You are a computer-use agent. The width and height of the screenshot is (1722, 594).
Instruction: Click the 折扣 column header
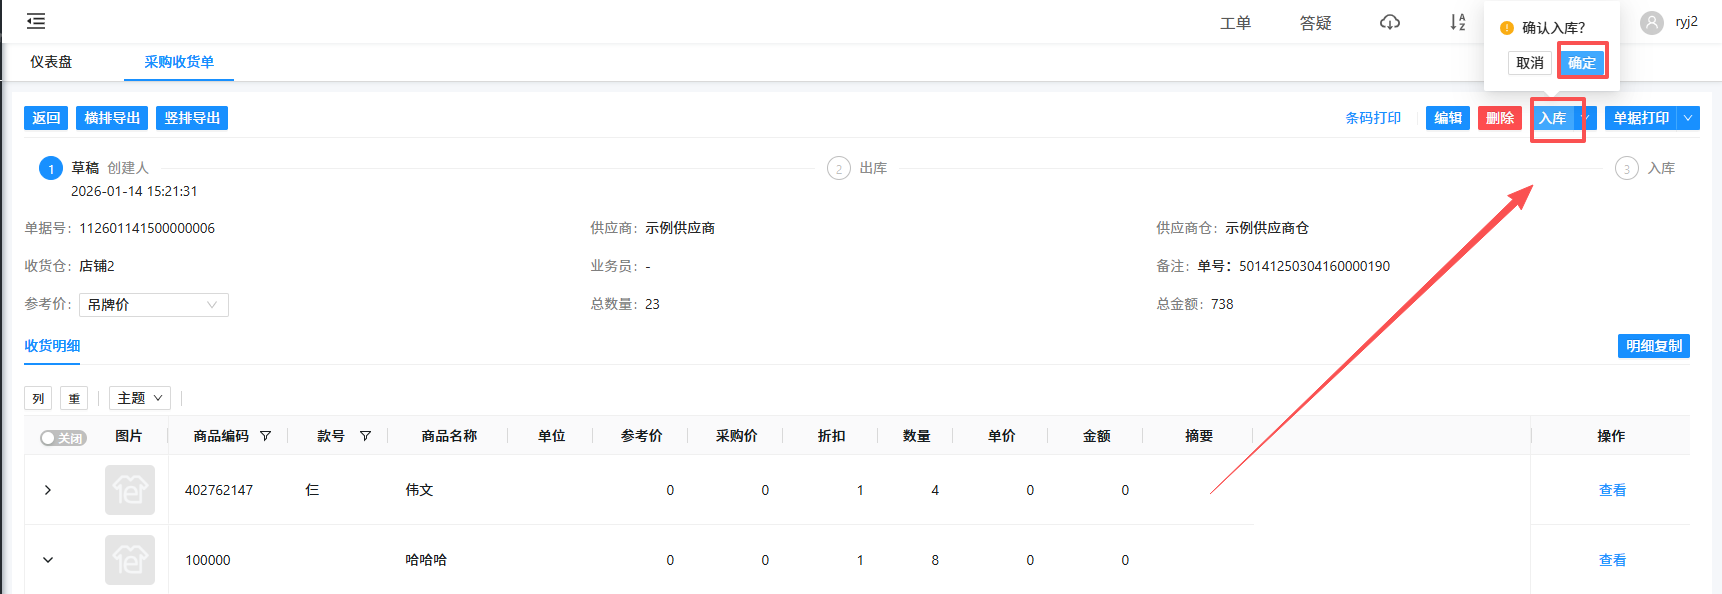[832, 436]
